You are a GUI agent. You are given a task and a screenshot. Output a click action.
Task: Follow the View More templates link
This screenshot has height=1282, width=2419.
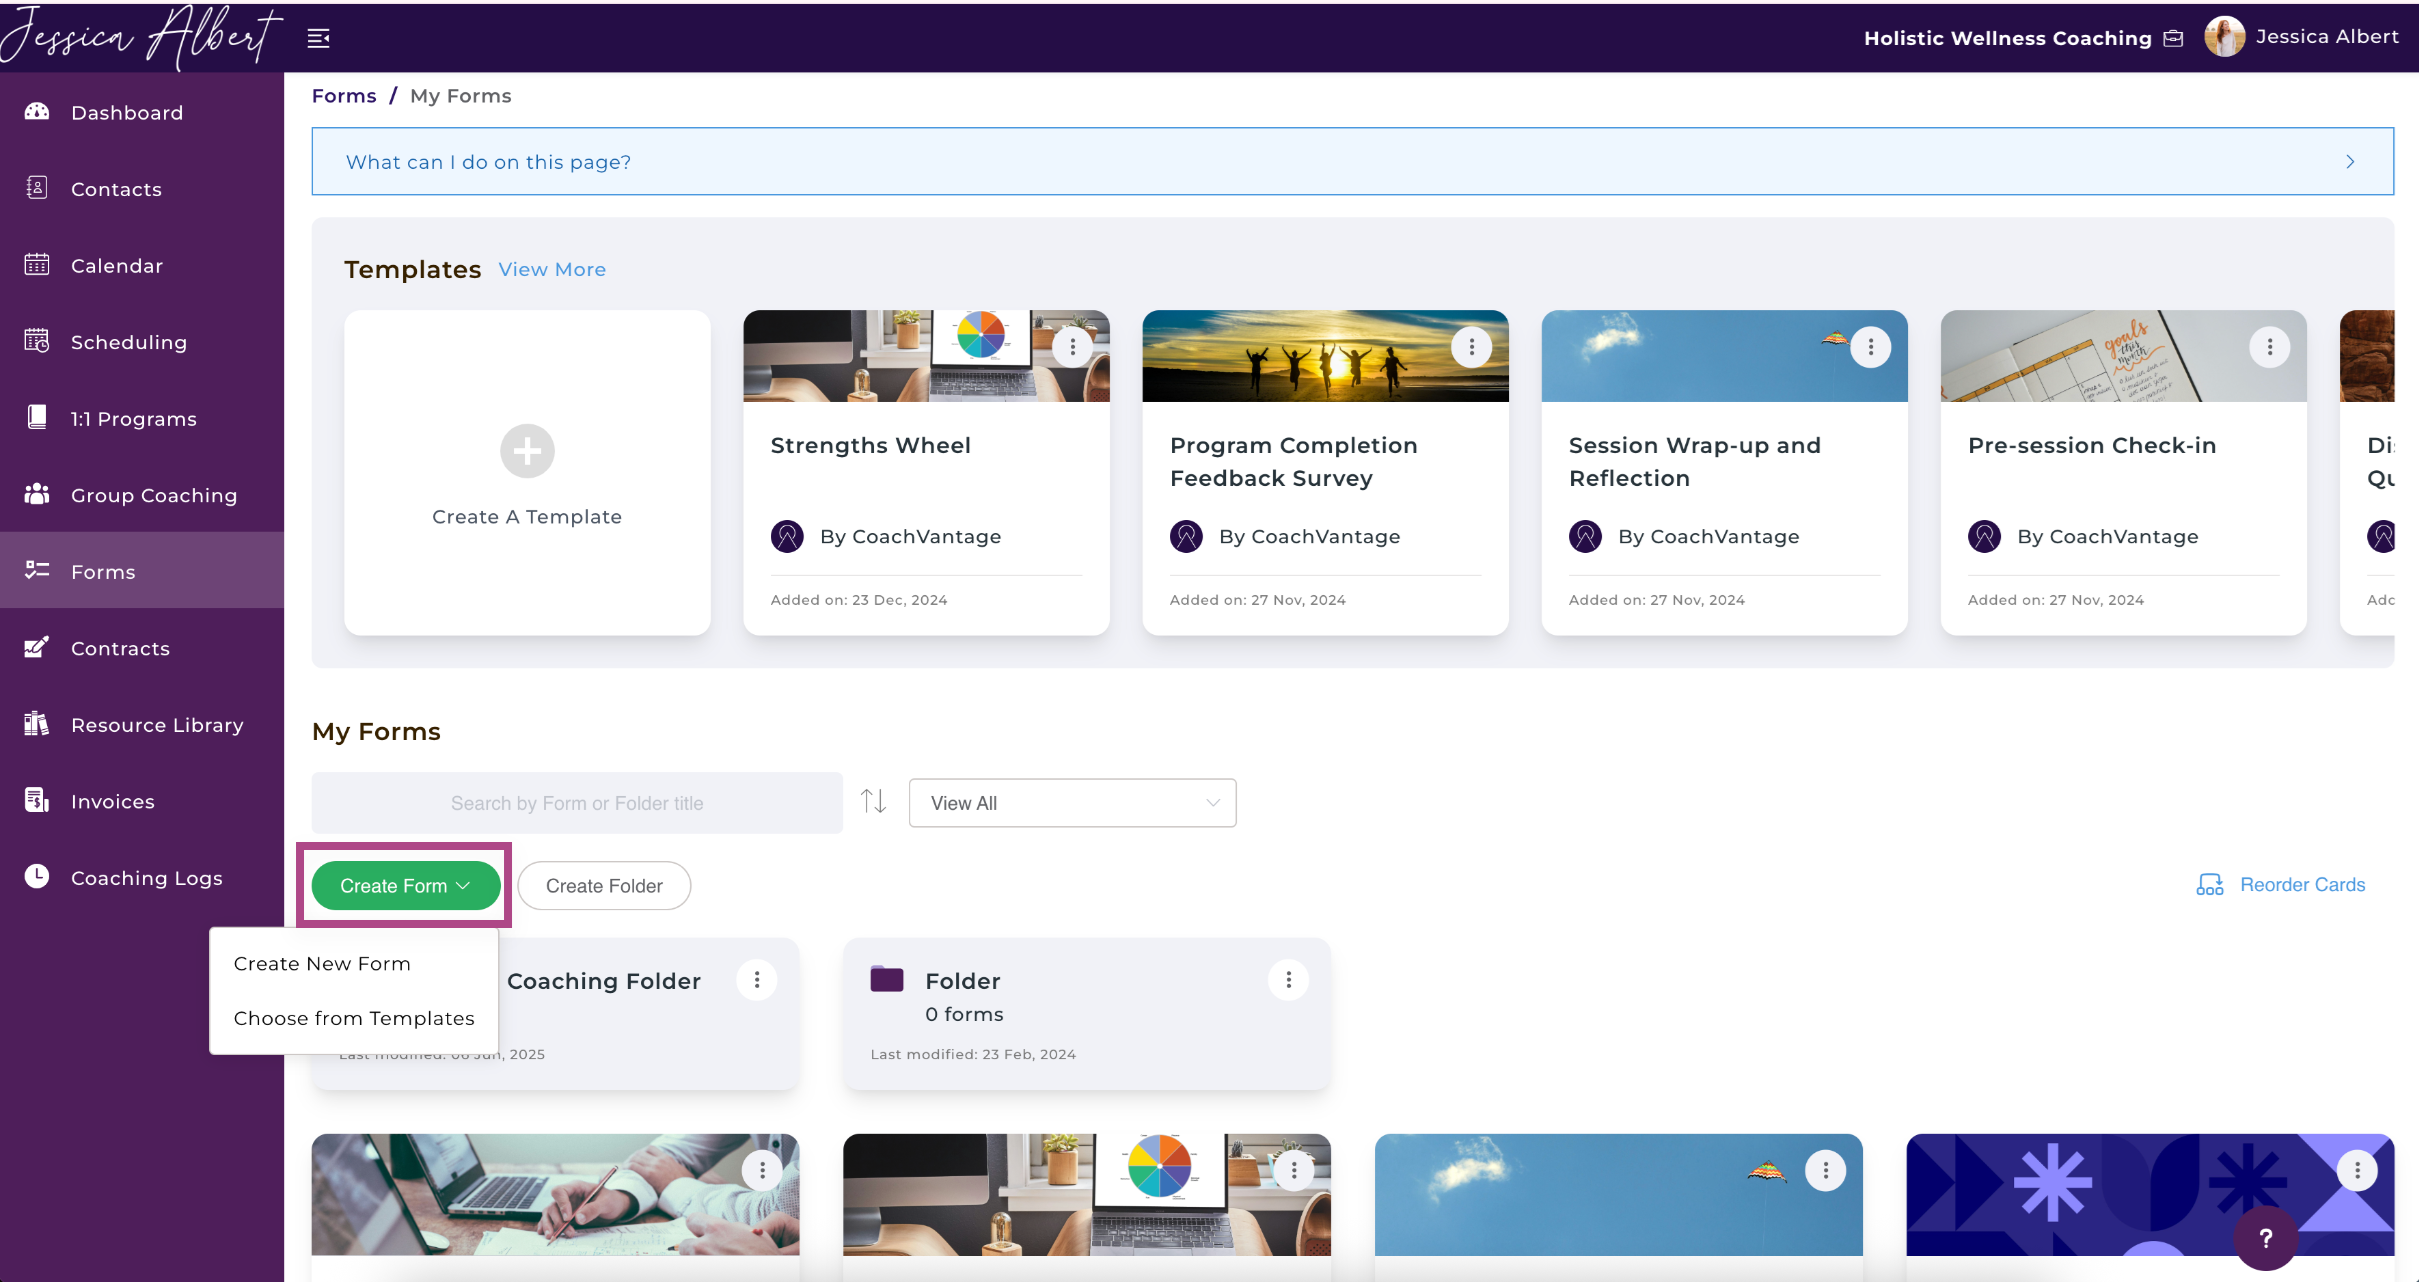click(x=552, y=269)
